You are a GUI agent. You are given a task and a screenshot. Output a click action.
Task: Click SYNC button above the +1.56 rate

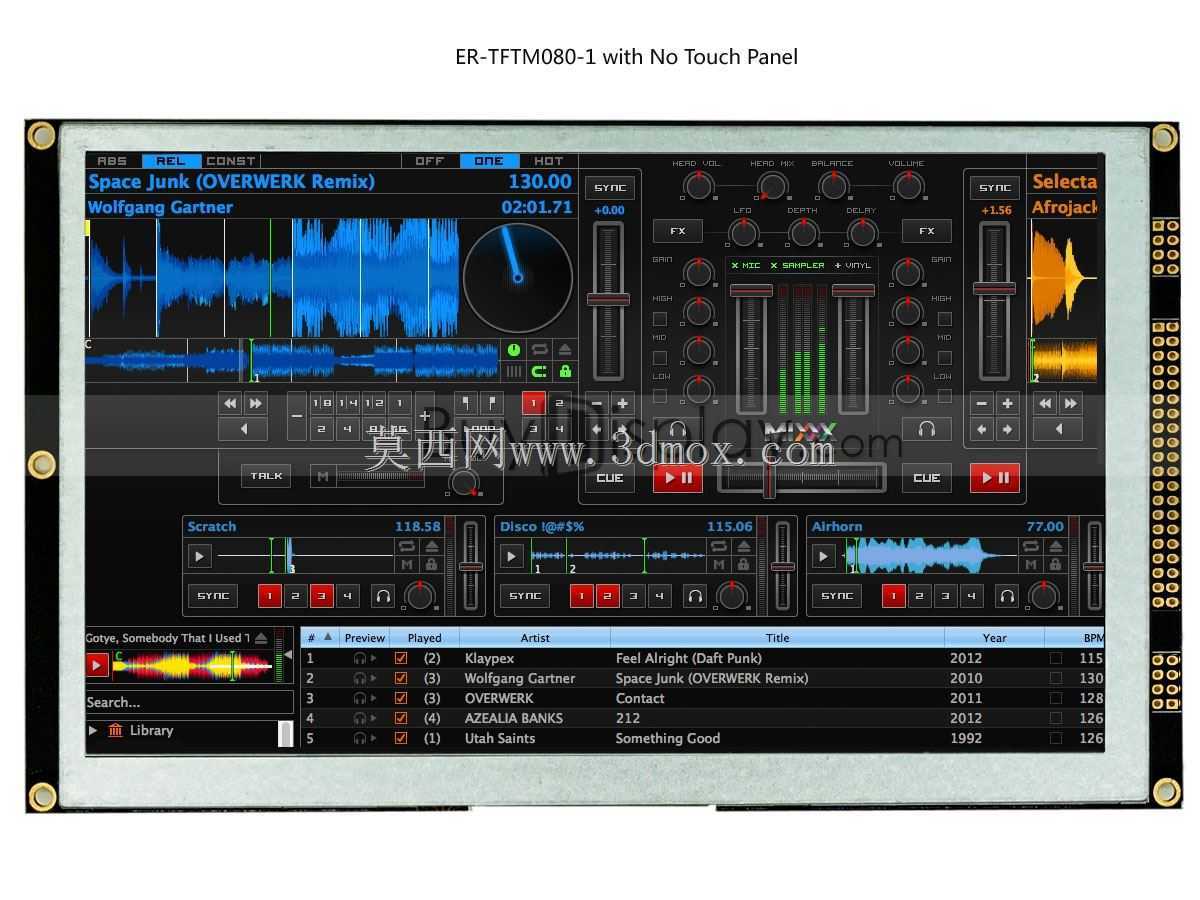point(995,188)
